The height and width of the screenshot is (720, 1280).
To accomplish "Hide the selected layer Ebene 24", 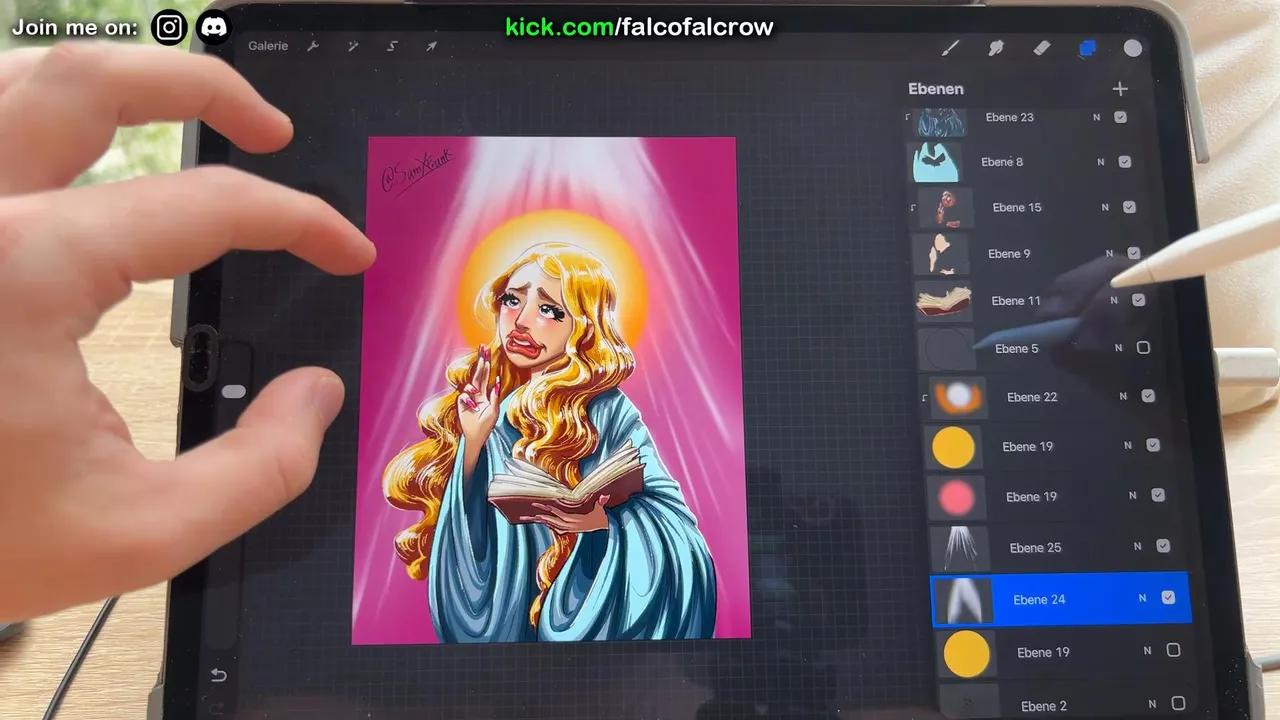I will [x=1168, y=598].
